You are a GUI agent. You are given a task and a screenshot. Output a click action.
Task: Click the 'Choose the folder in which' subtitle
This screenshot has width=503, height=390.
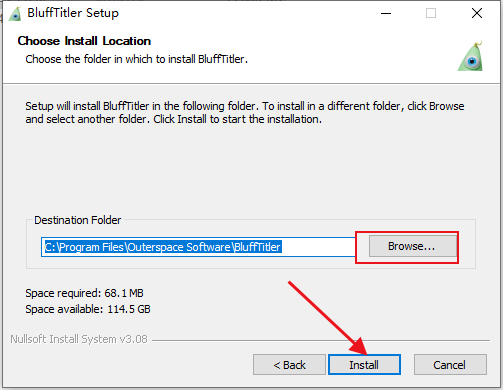point(136,59)
